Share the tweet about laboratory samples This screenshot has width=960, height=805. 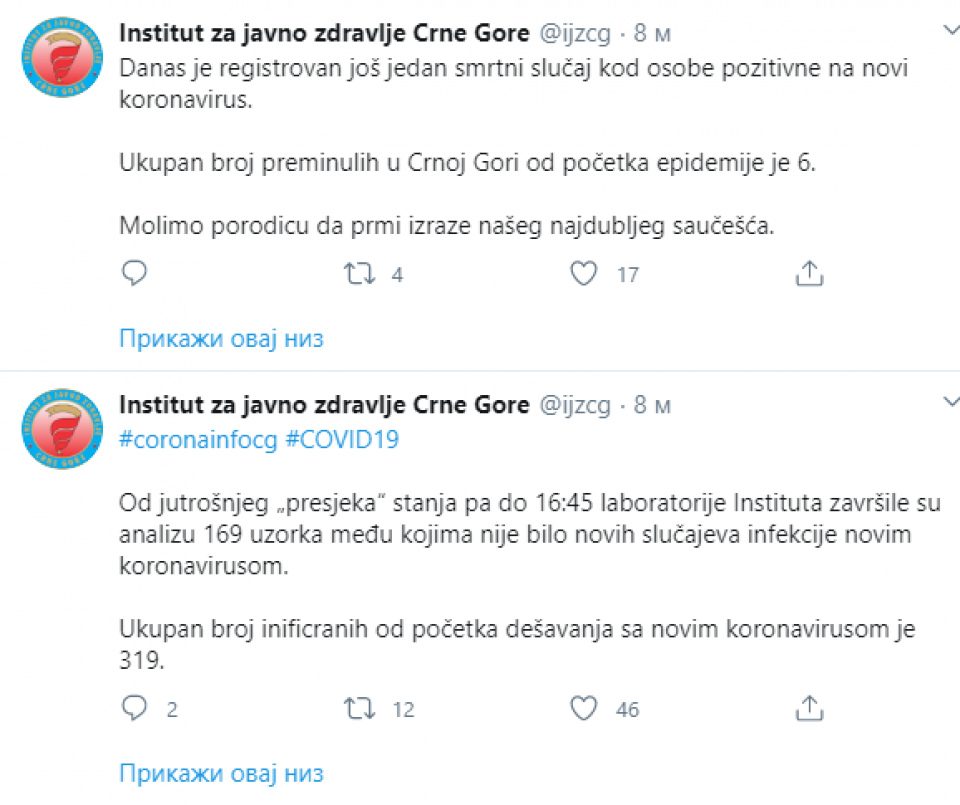pos(808,709)
